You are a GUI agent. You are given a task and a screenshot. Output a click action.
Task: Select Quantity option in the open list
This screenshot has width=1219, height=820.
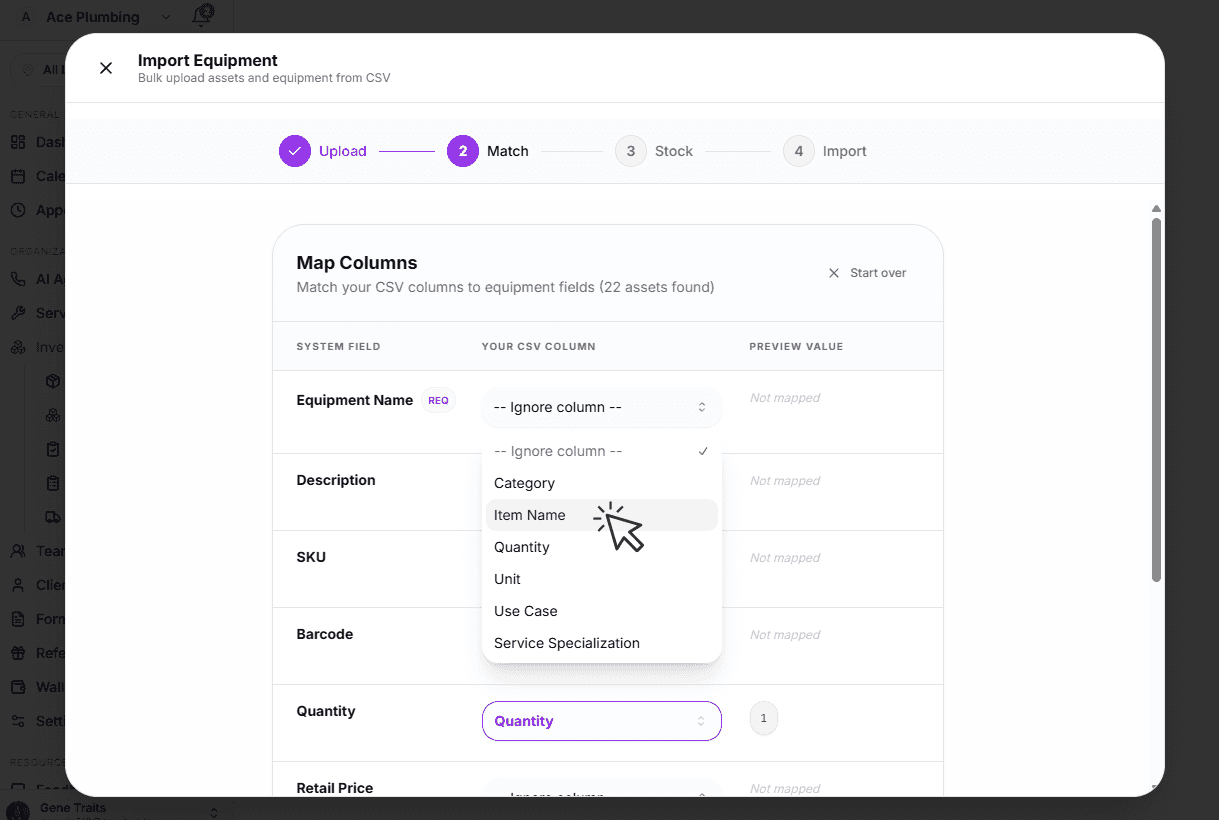click(601, 547)
